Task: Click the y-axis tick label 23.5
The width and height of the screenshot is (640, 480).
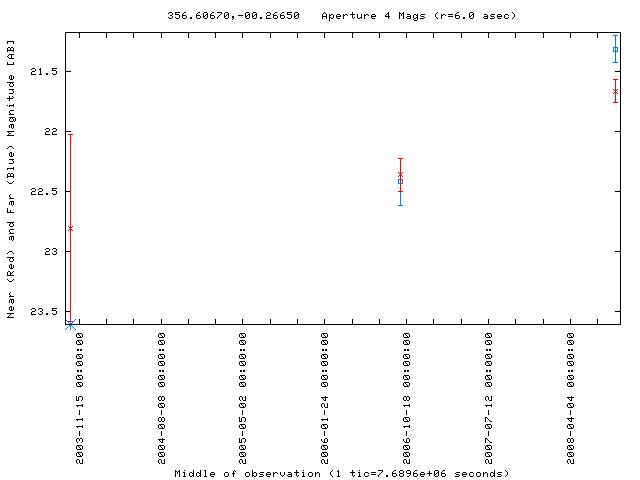Action: (x=44, y=311)
